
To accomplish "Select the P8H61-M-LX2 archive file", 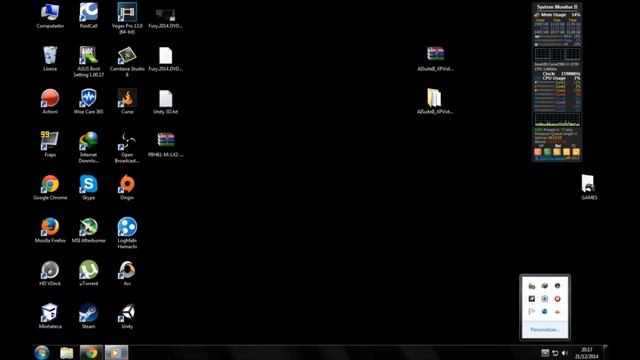I will coord(165,144).
